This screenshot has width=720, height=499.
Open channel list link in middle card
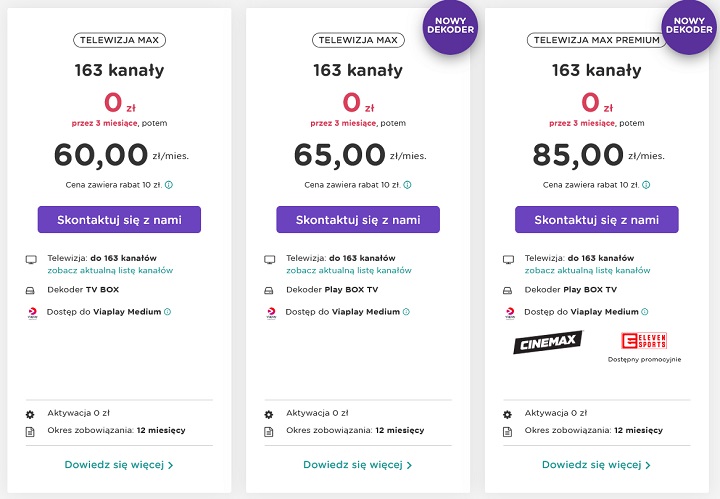349,270
